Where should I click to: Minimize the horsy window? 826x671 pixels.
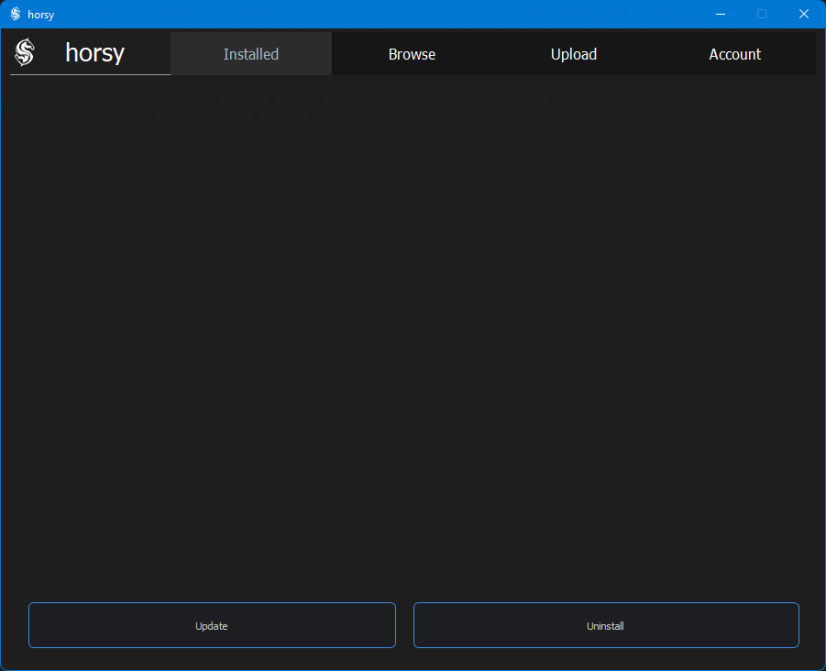[x=720, y=14]
